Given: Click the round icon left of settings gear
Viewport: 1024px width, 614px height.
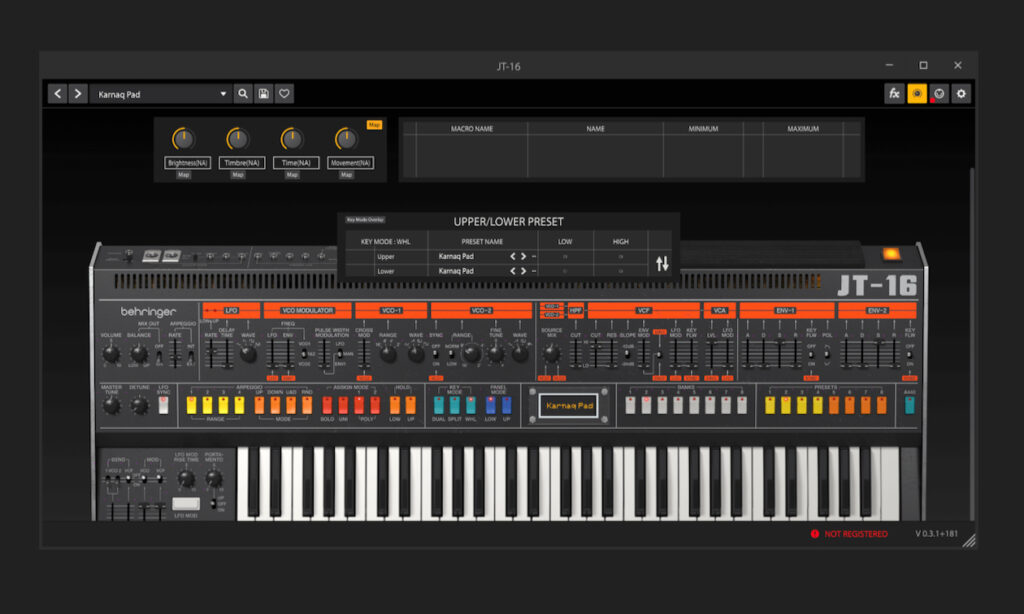Looking at the screenshot, I should (x=939, y=93).
